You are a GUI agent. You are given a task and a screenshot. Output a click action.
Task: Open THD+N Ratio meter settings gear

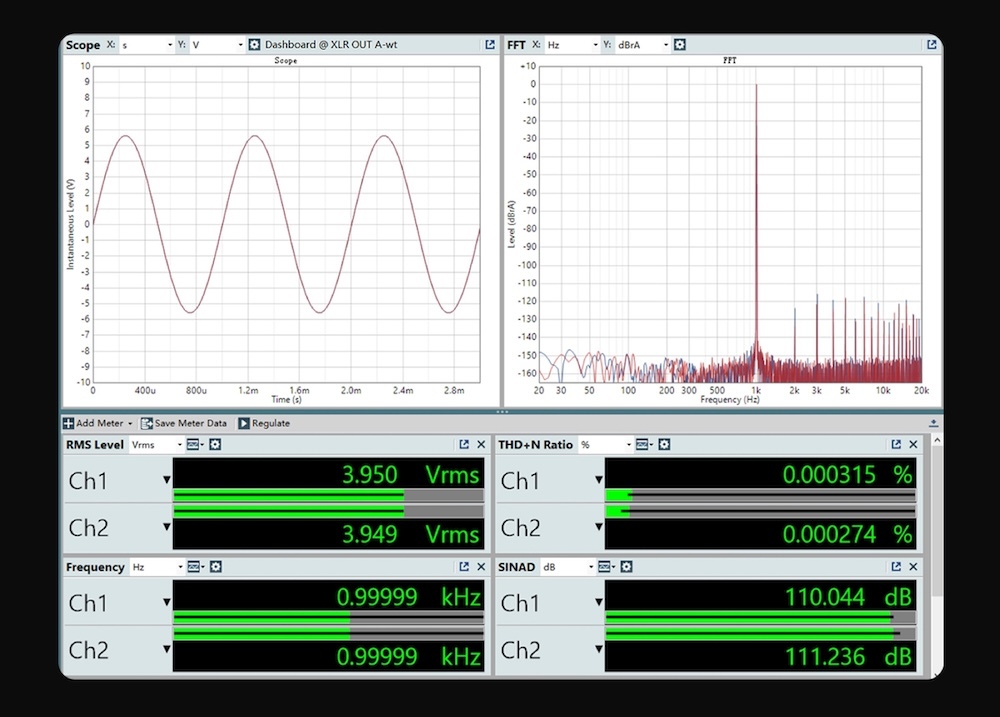pyautogui.click(x=665, y=445)
